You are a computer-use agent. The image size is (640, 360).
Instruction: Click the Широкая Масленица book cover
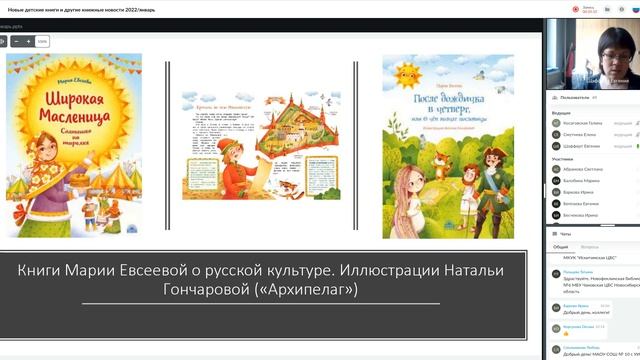tap(74, 145)
